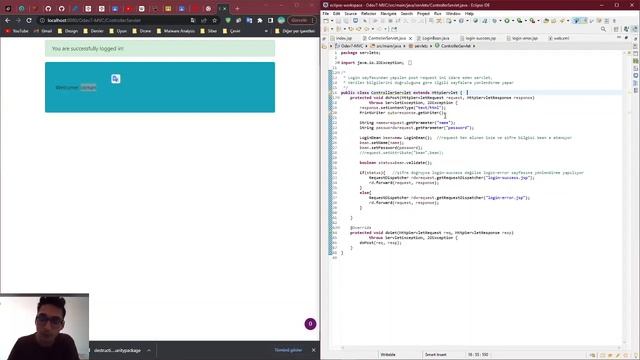Click the Chrome address bar URL
This screenshot has height=360, width=640.
coord(94,20)
